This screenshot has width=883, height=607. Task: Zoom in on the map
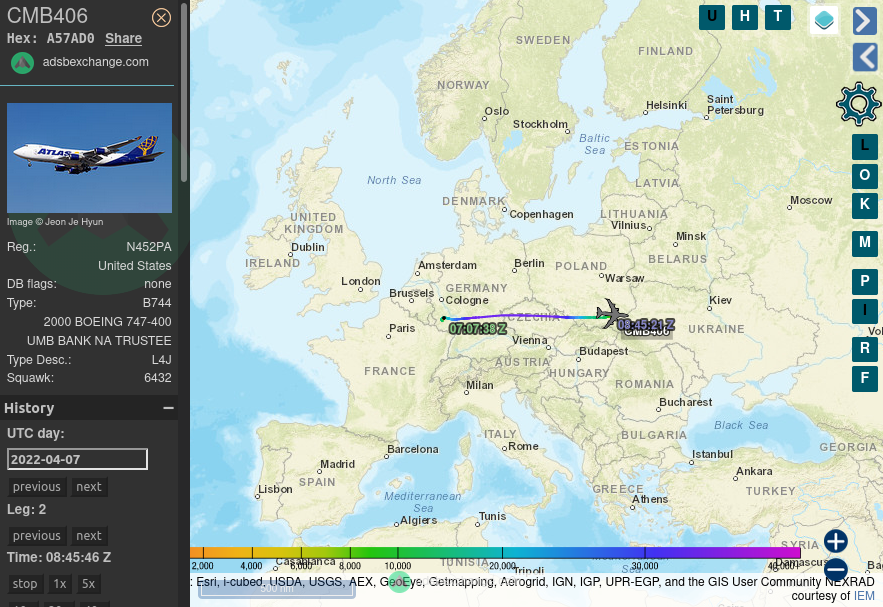point(836,541)
